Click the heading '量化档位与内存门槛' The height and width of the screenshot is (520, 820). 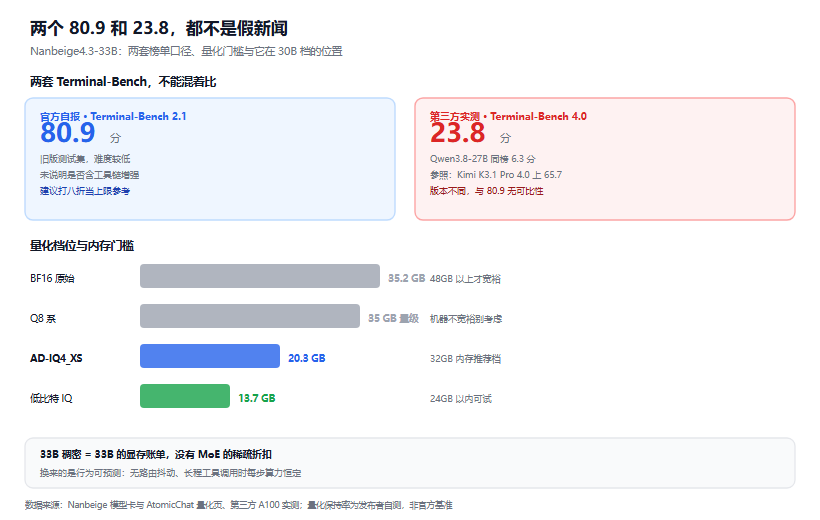tap(82, 246)
